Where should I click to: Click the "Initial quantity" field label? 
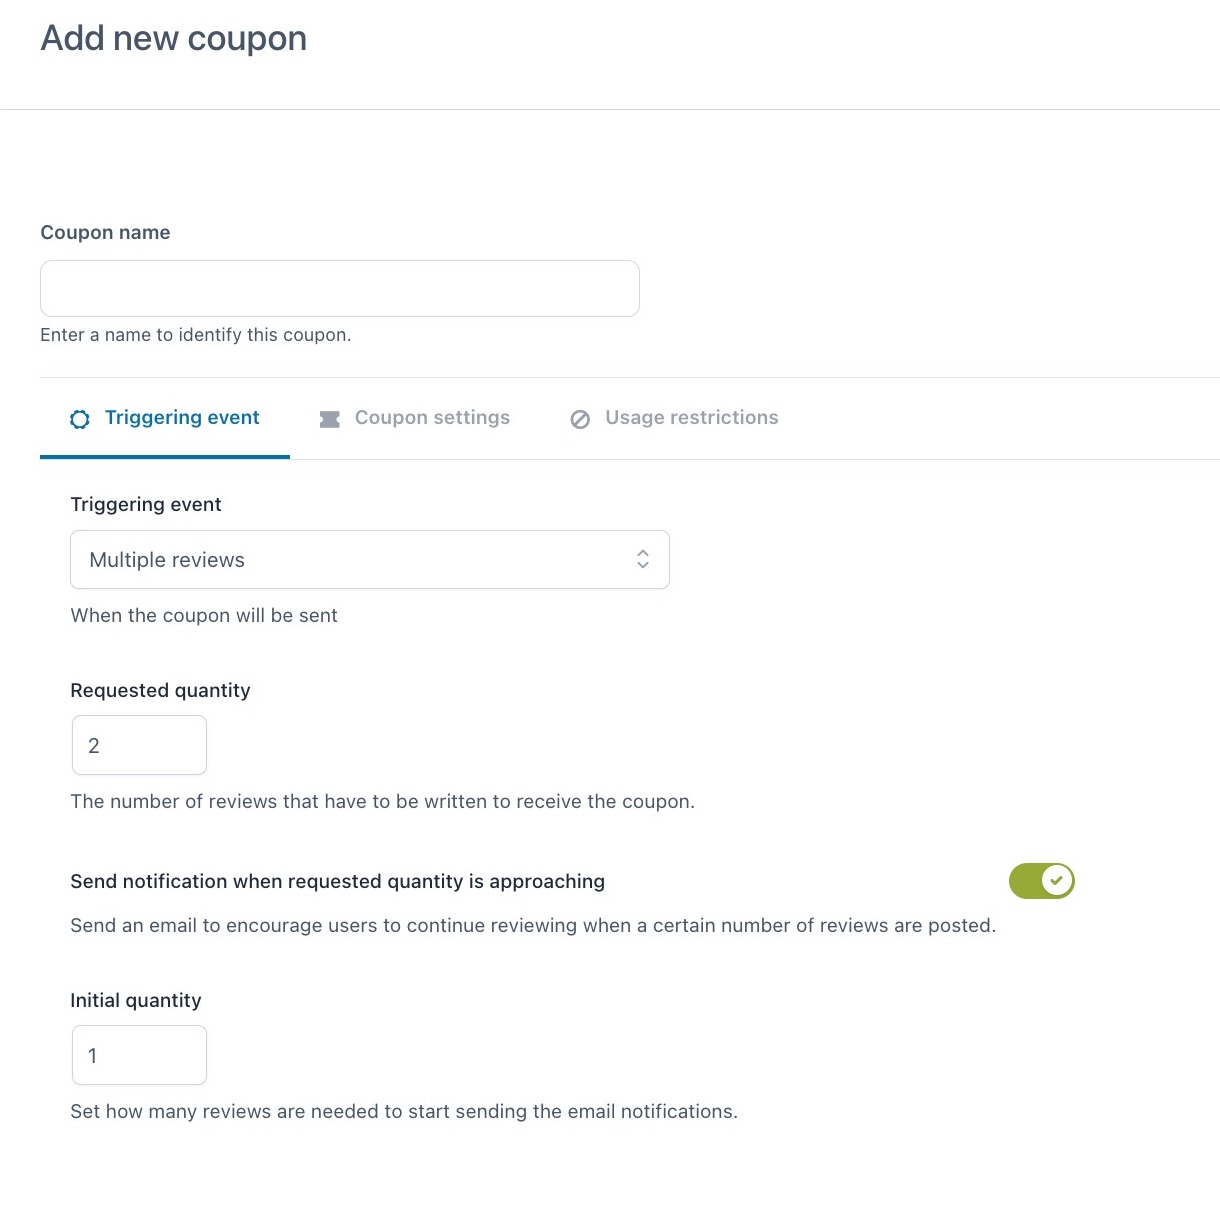pyautogui.click(x=136, y=1000)
